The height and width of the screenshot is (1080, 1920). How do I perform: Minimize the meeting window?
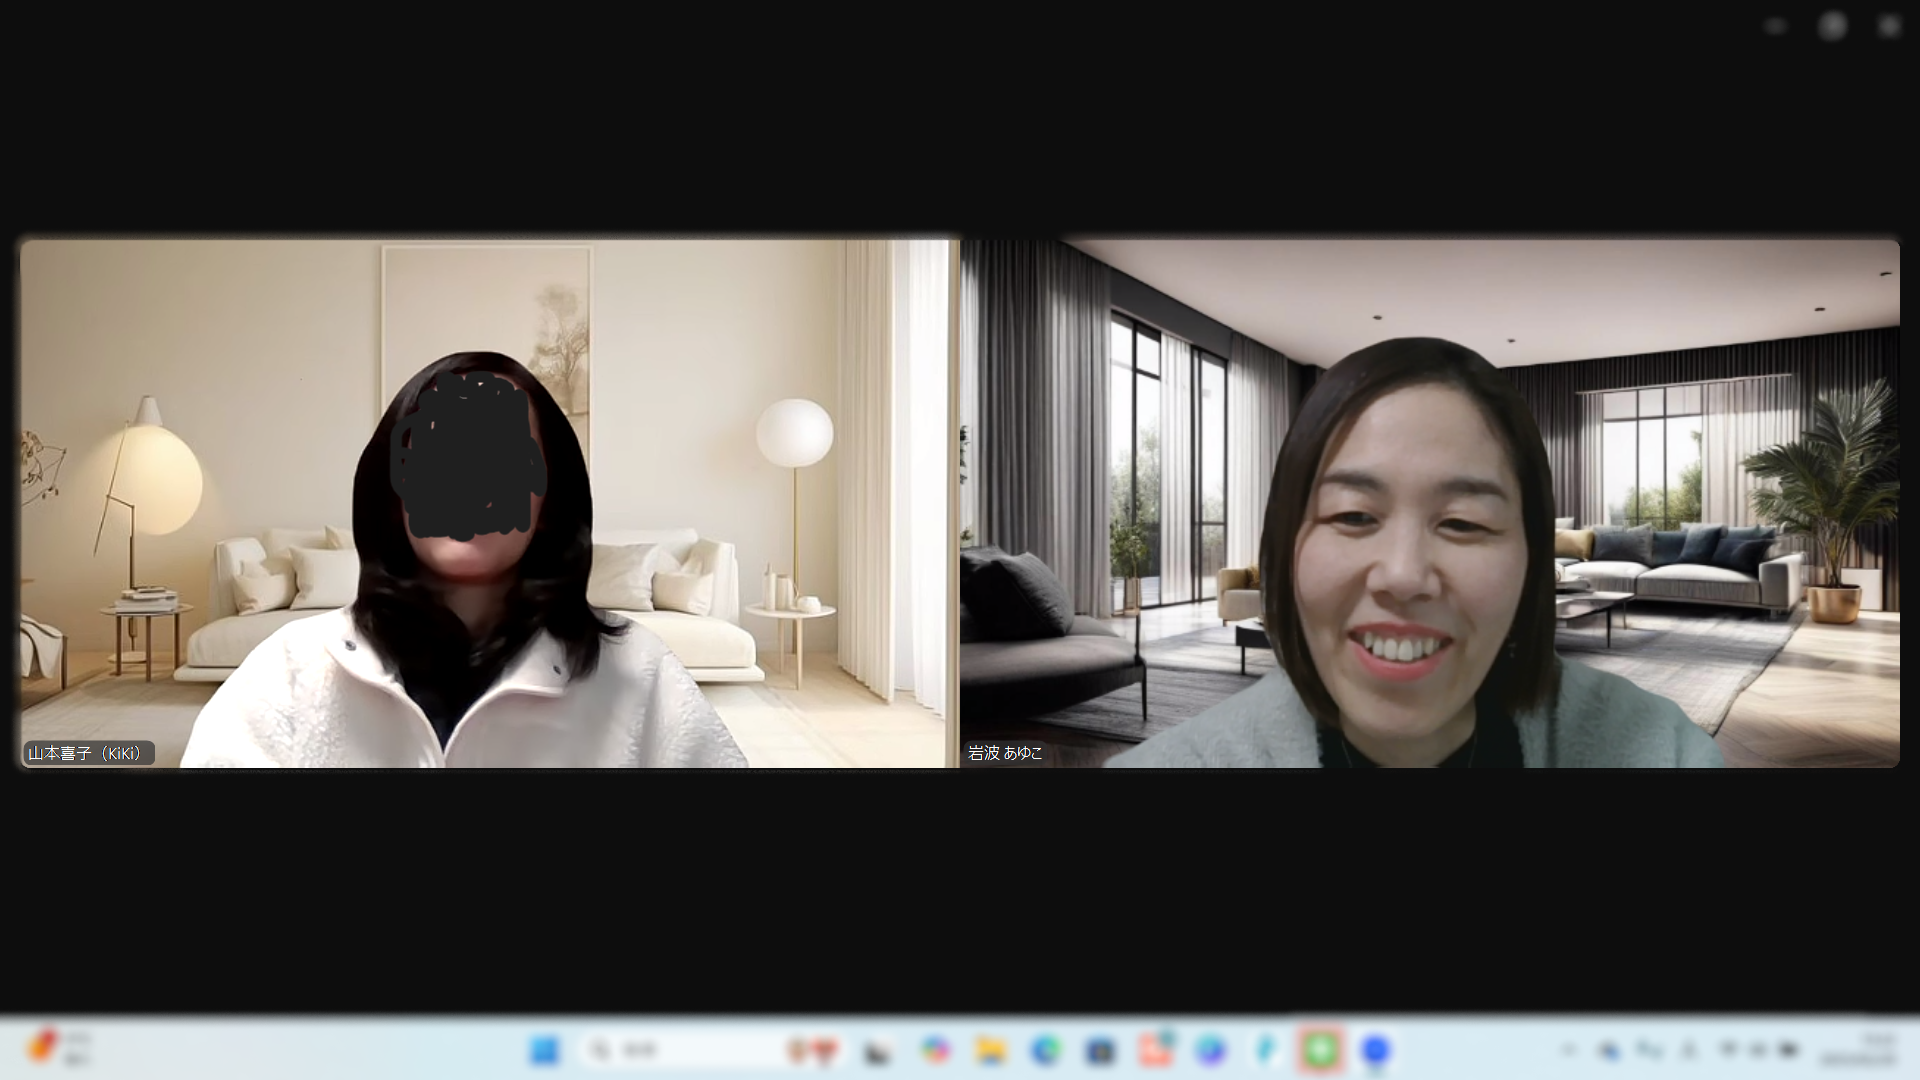(1776, 27)
